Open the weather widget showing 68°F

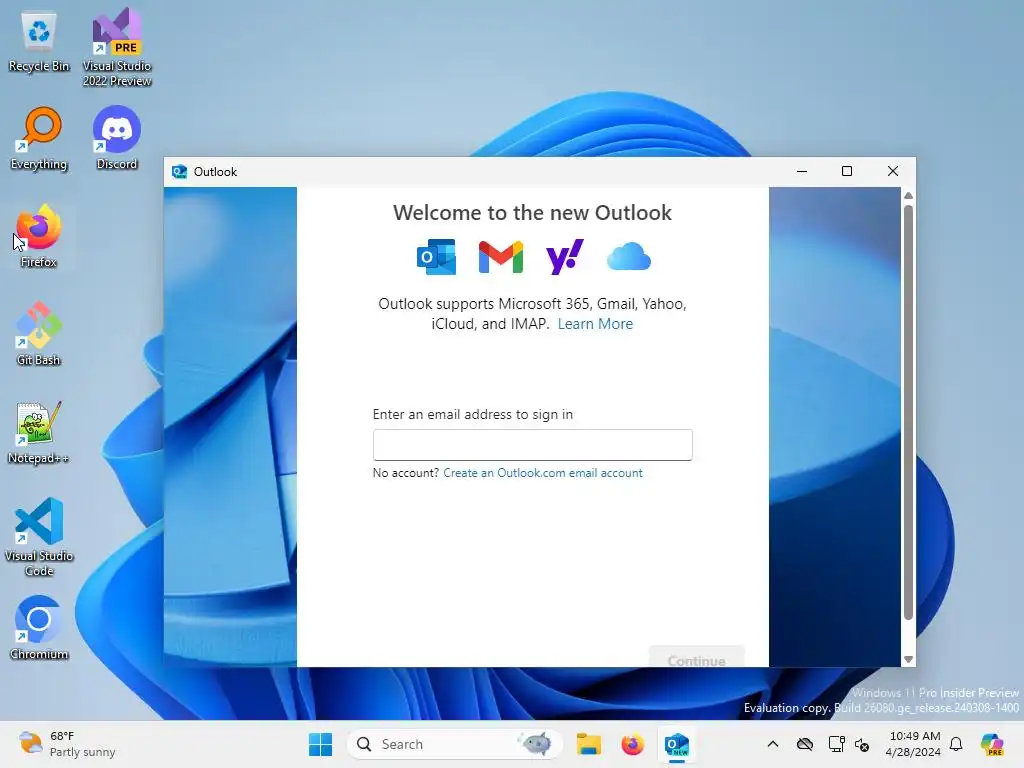point(67,744)
